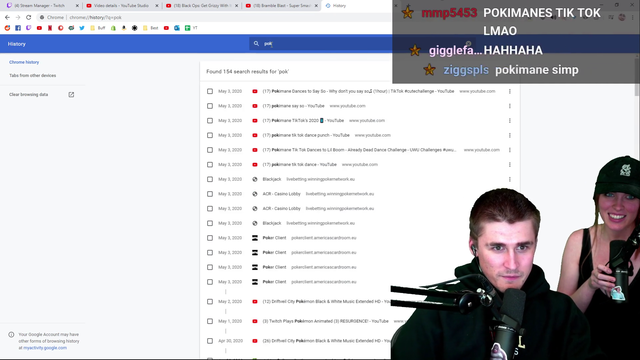
Task: Open external link icon beside Clear browsing data
Action: pos(71,95)
